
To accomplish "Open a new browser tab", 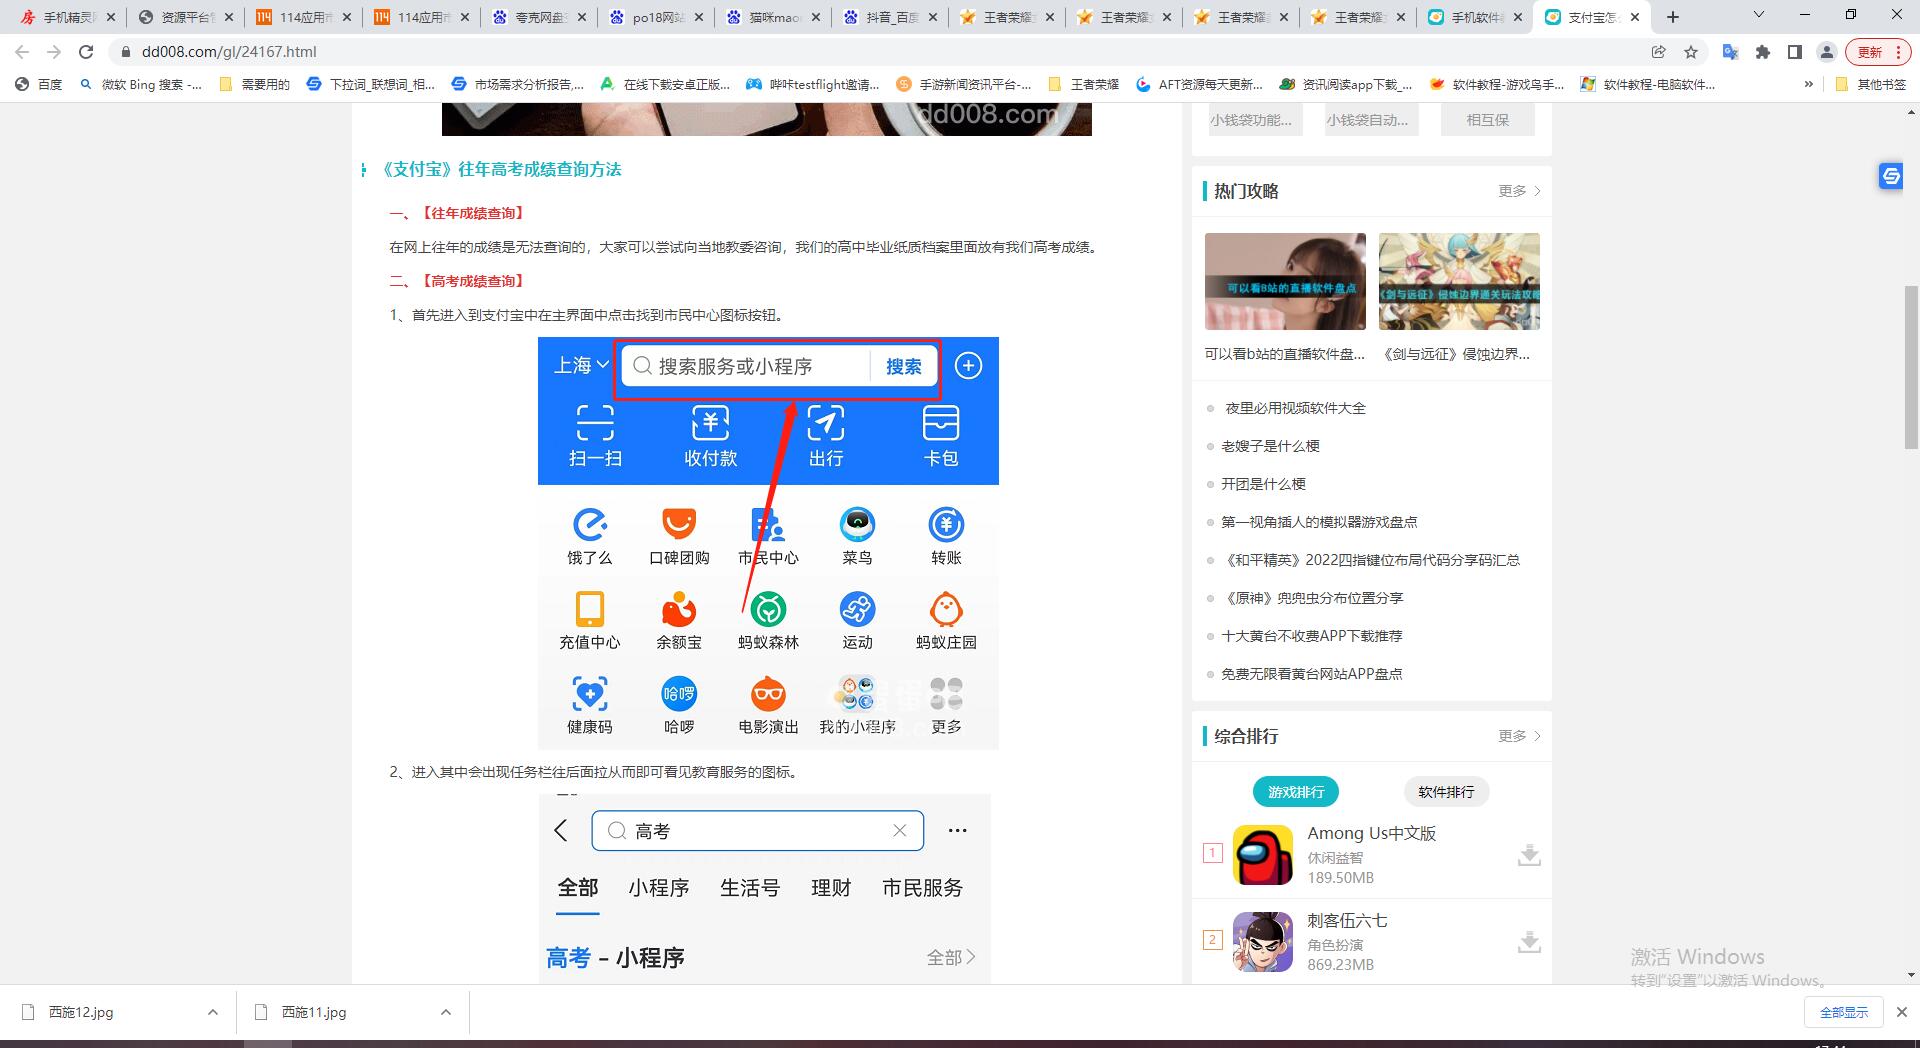I will pos(1673,17).
